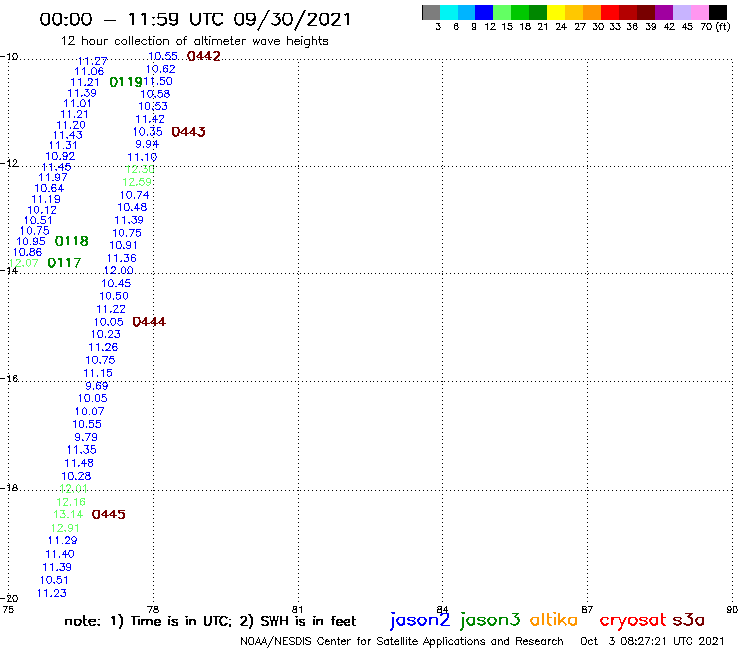The image size is (740, 650).
Task: Click the 11.42 wave height value
Action: 150,119
